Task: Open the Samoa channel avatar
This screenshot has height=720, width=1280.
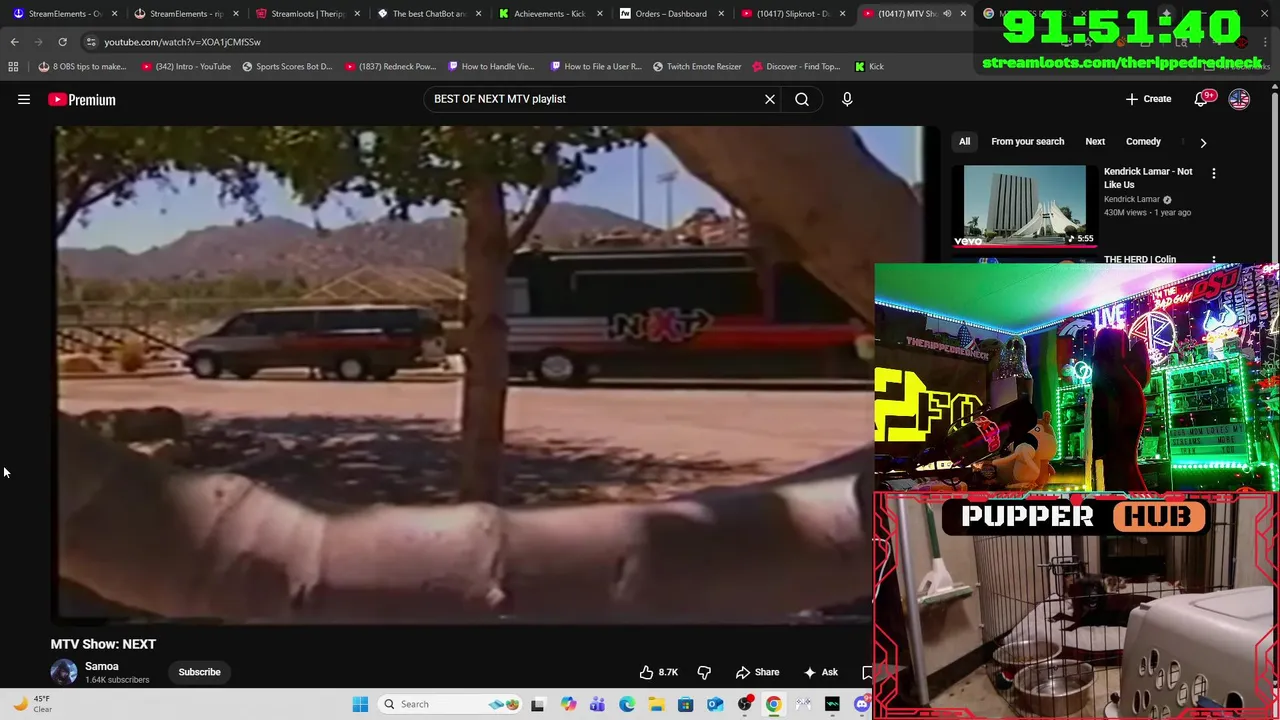Action: click(x=64, y=672)
